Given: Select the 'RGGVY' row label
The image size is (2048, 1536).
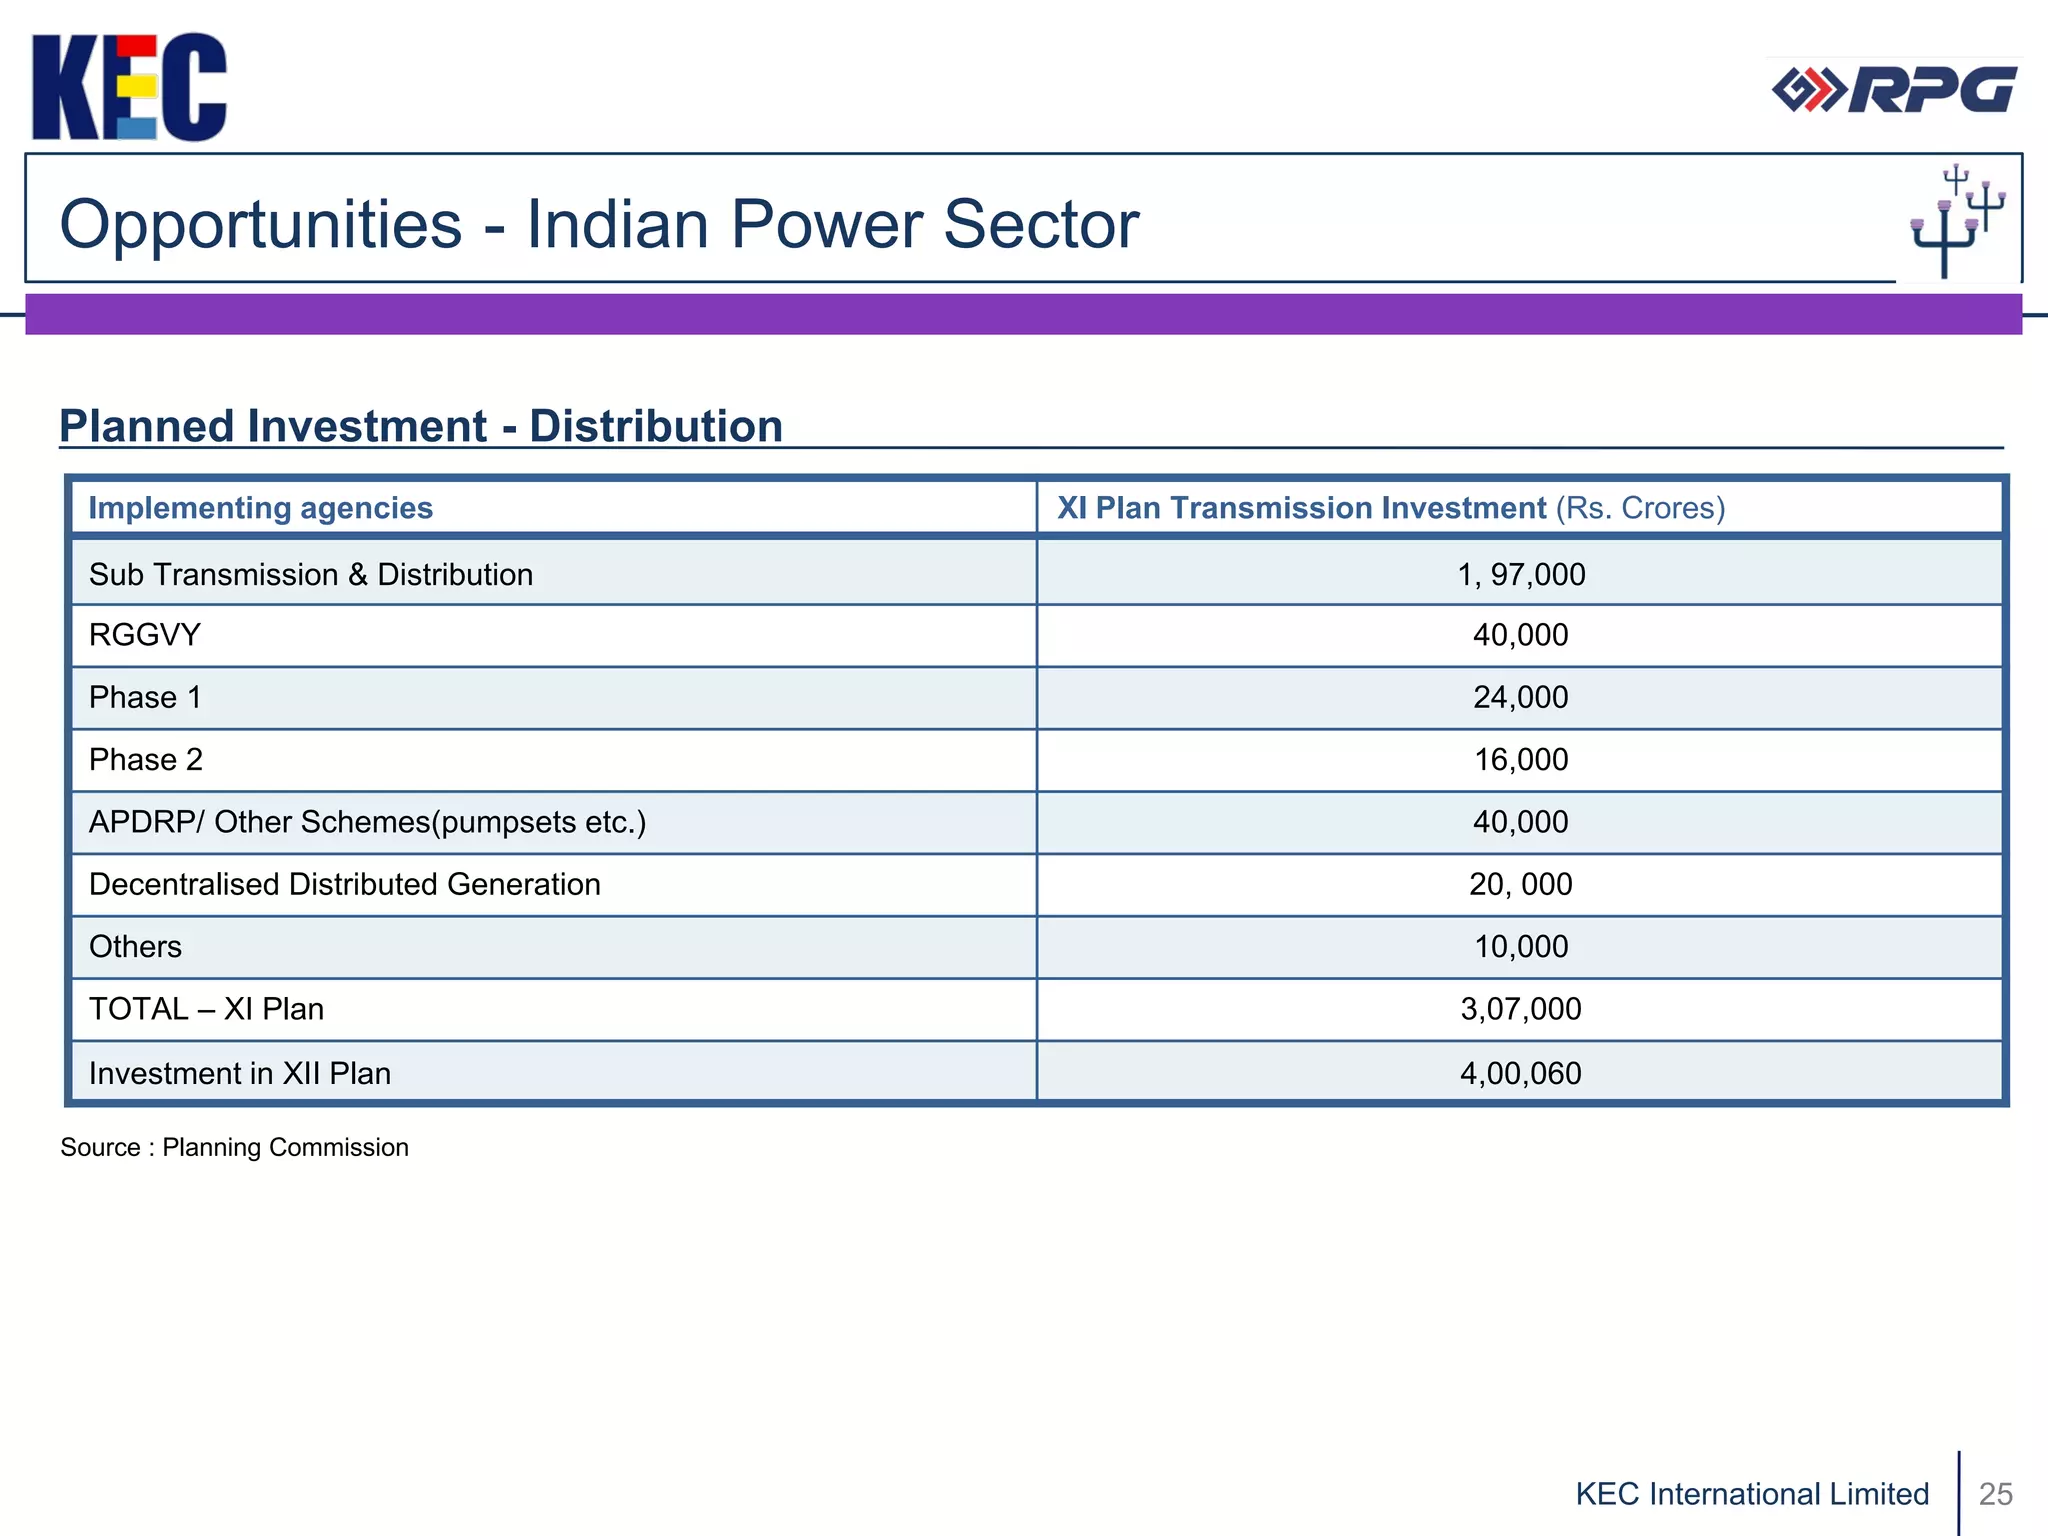Looking at the screenshot, I should 145,635.
